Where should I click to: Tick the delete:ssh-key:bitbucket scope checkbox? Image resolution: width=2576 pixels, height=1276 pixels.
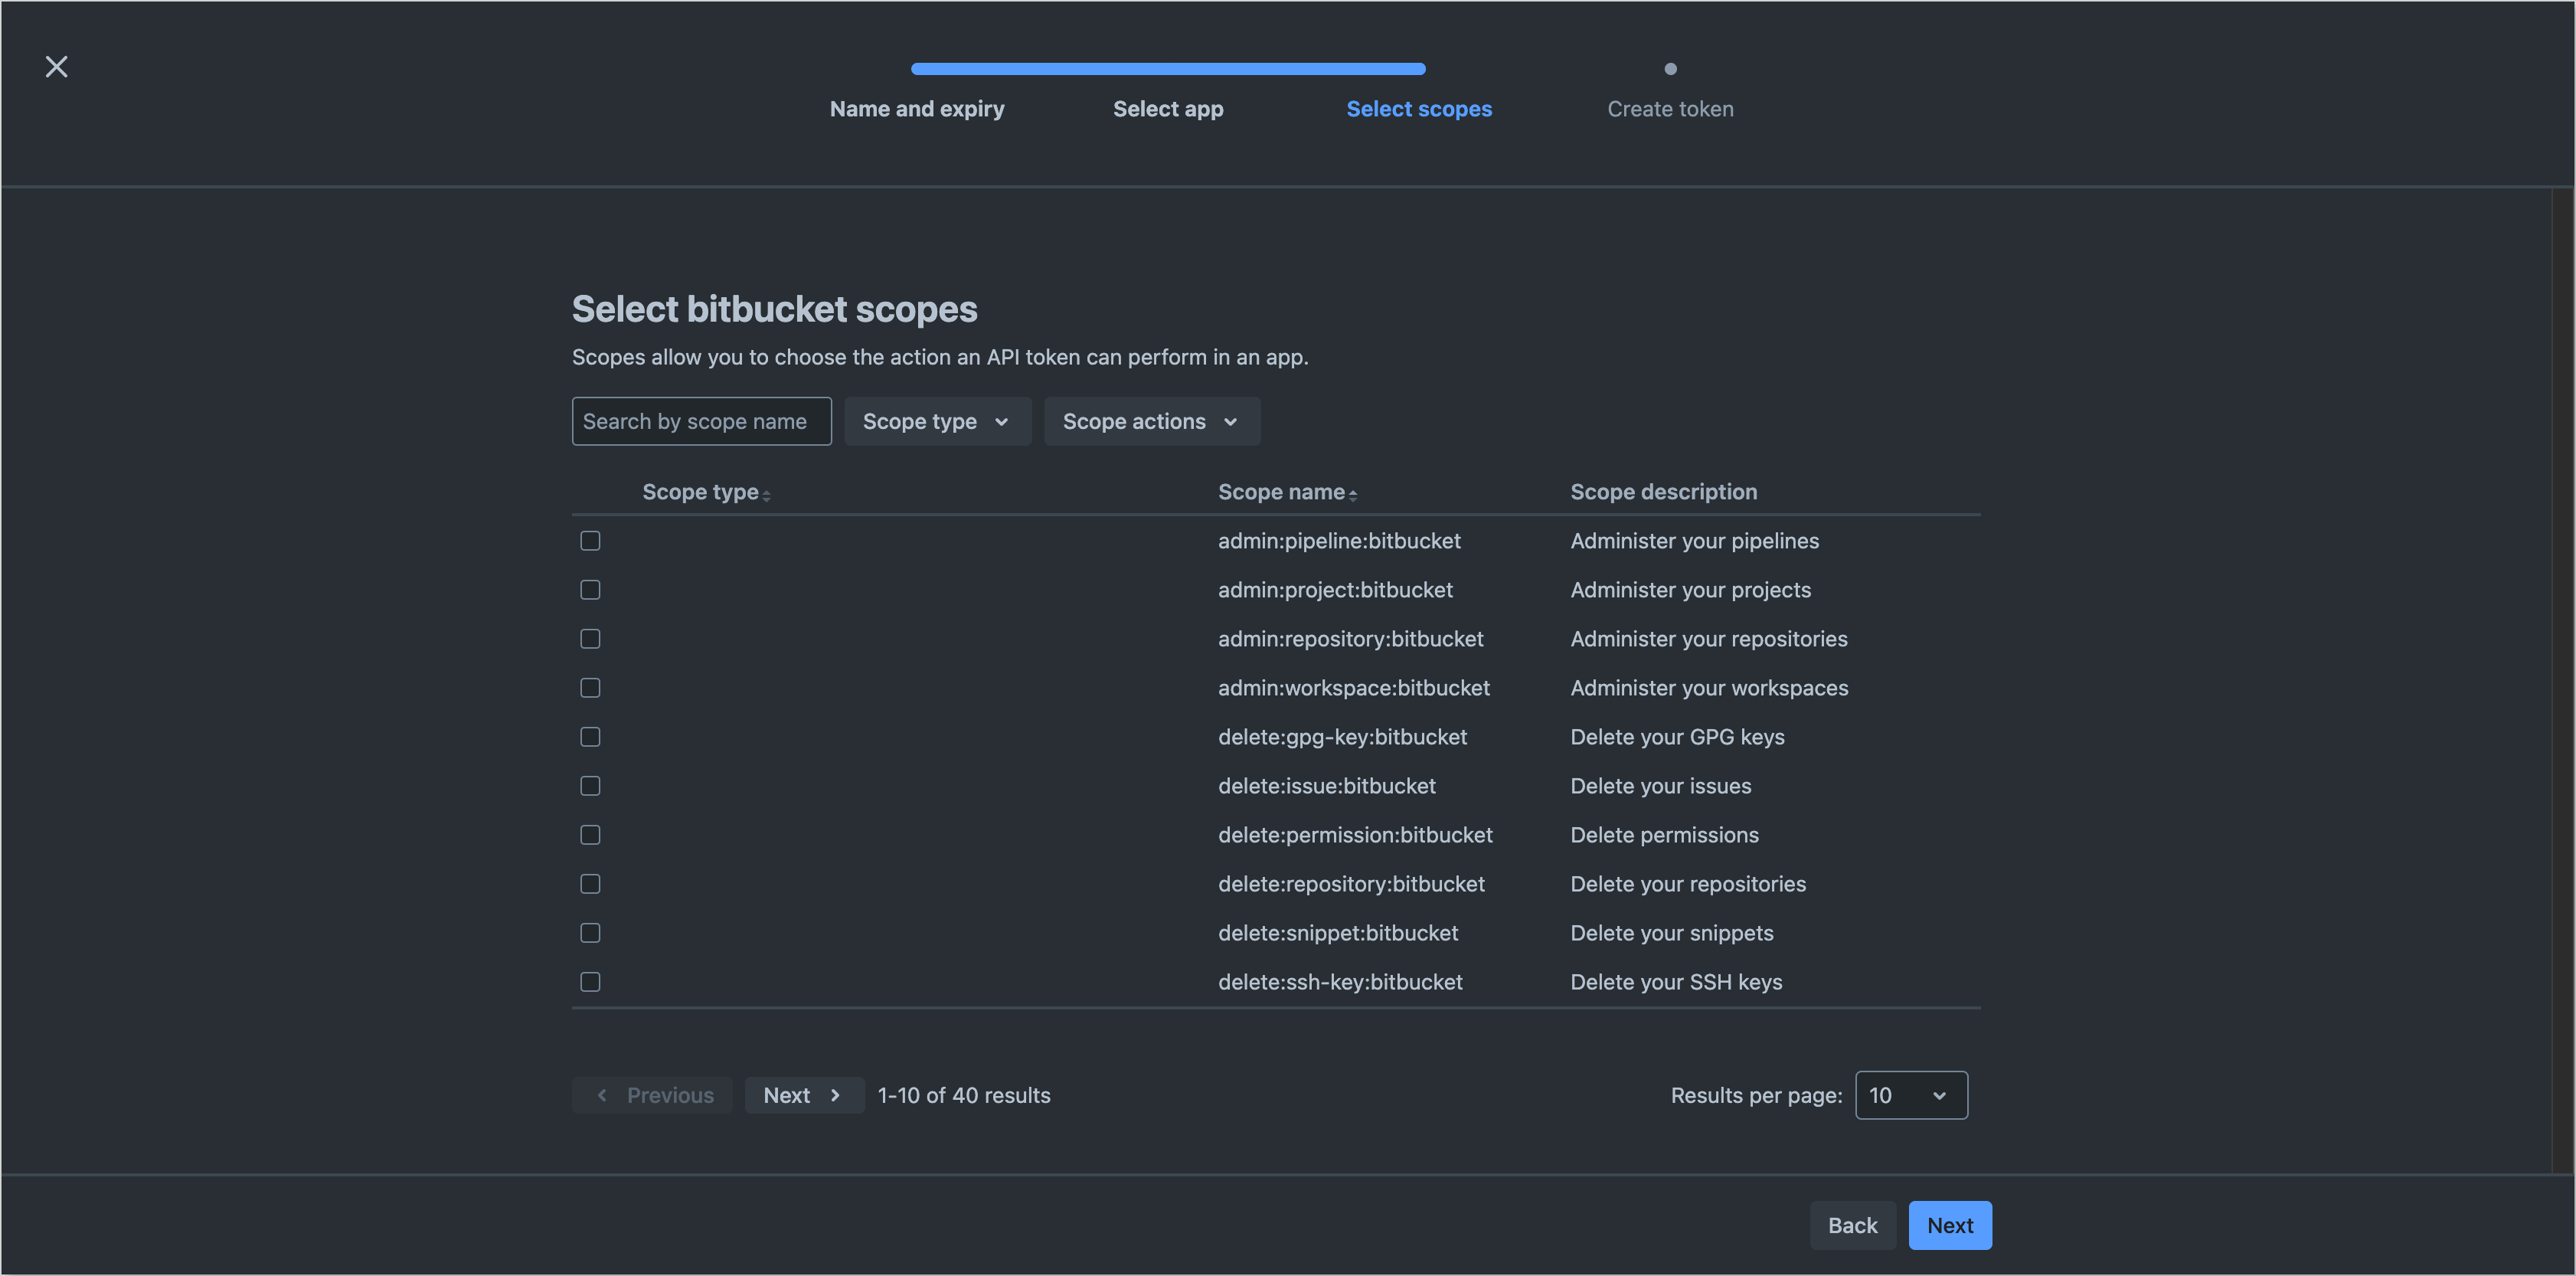coord(590,982)
